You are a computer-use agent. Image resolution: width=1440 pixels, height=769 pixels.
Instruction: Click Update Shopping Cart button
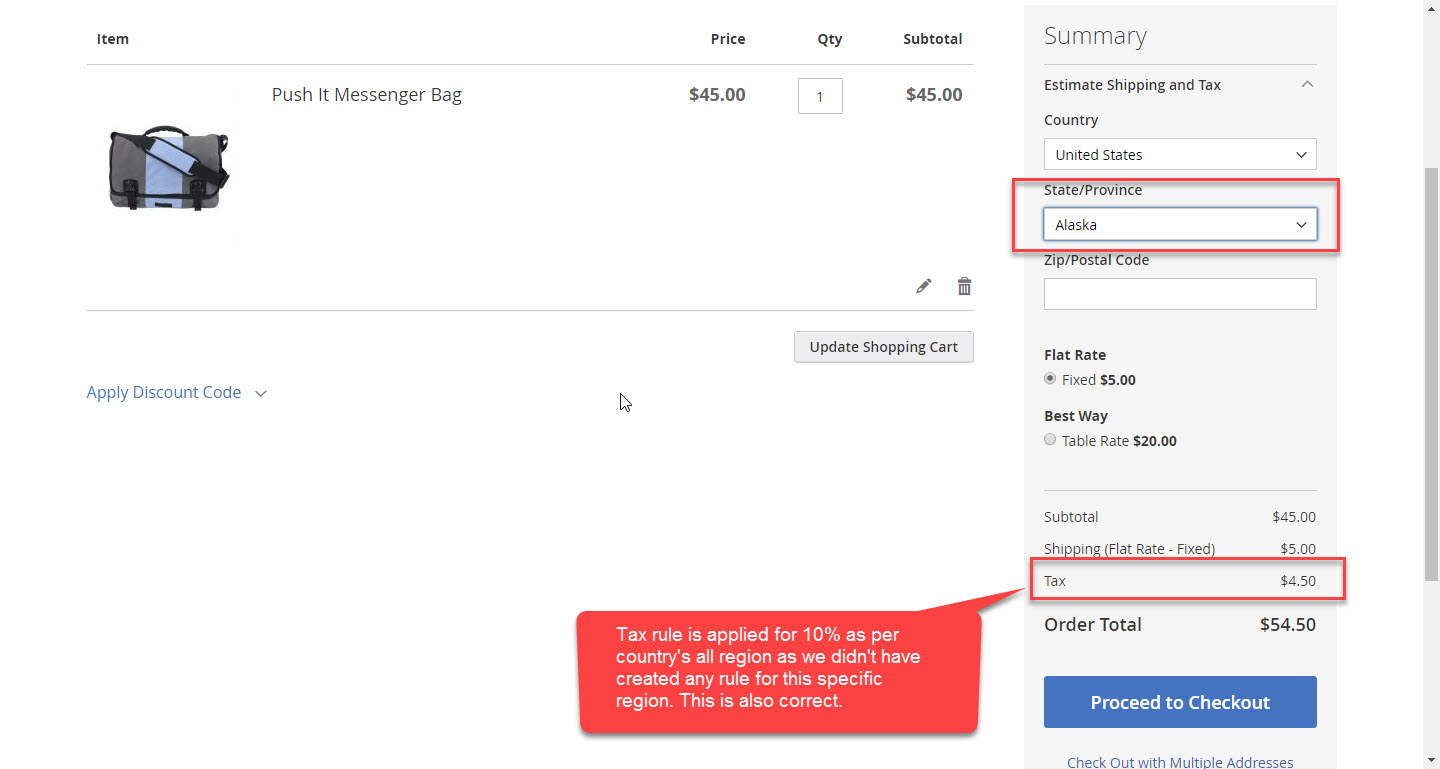pyautogui.click(x=884, y=347)
